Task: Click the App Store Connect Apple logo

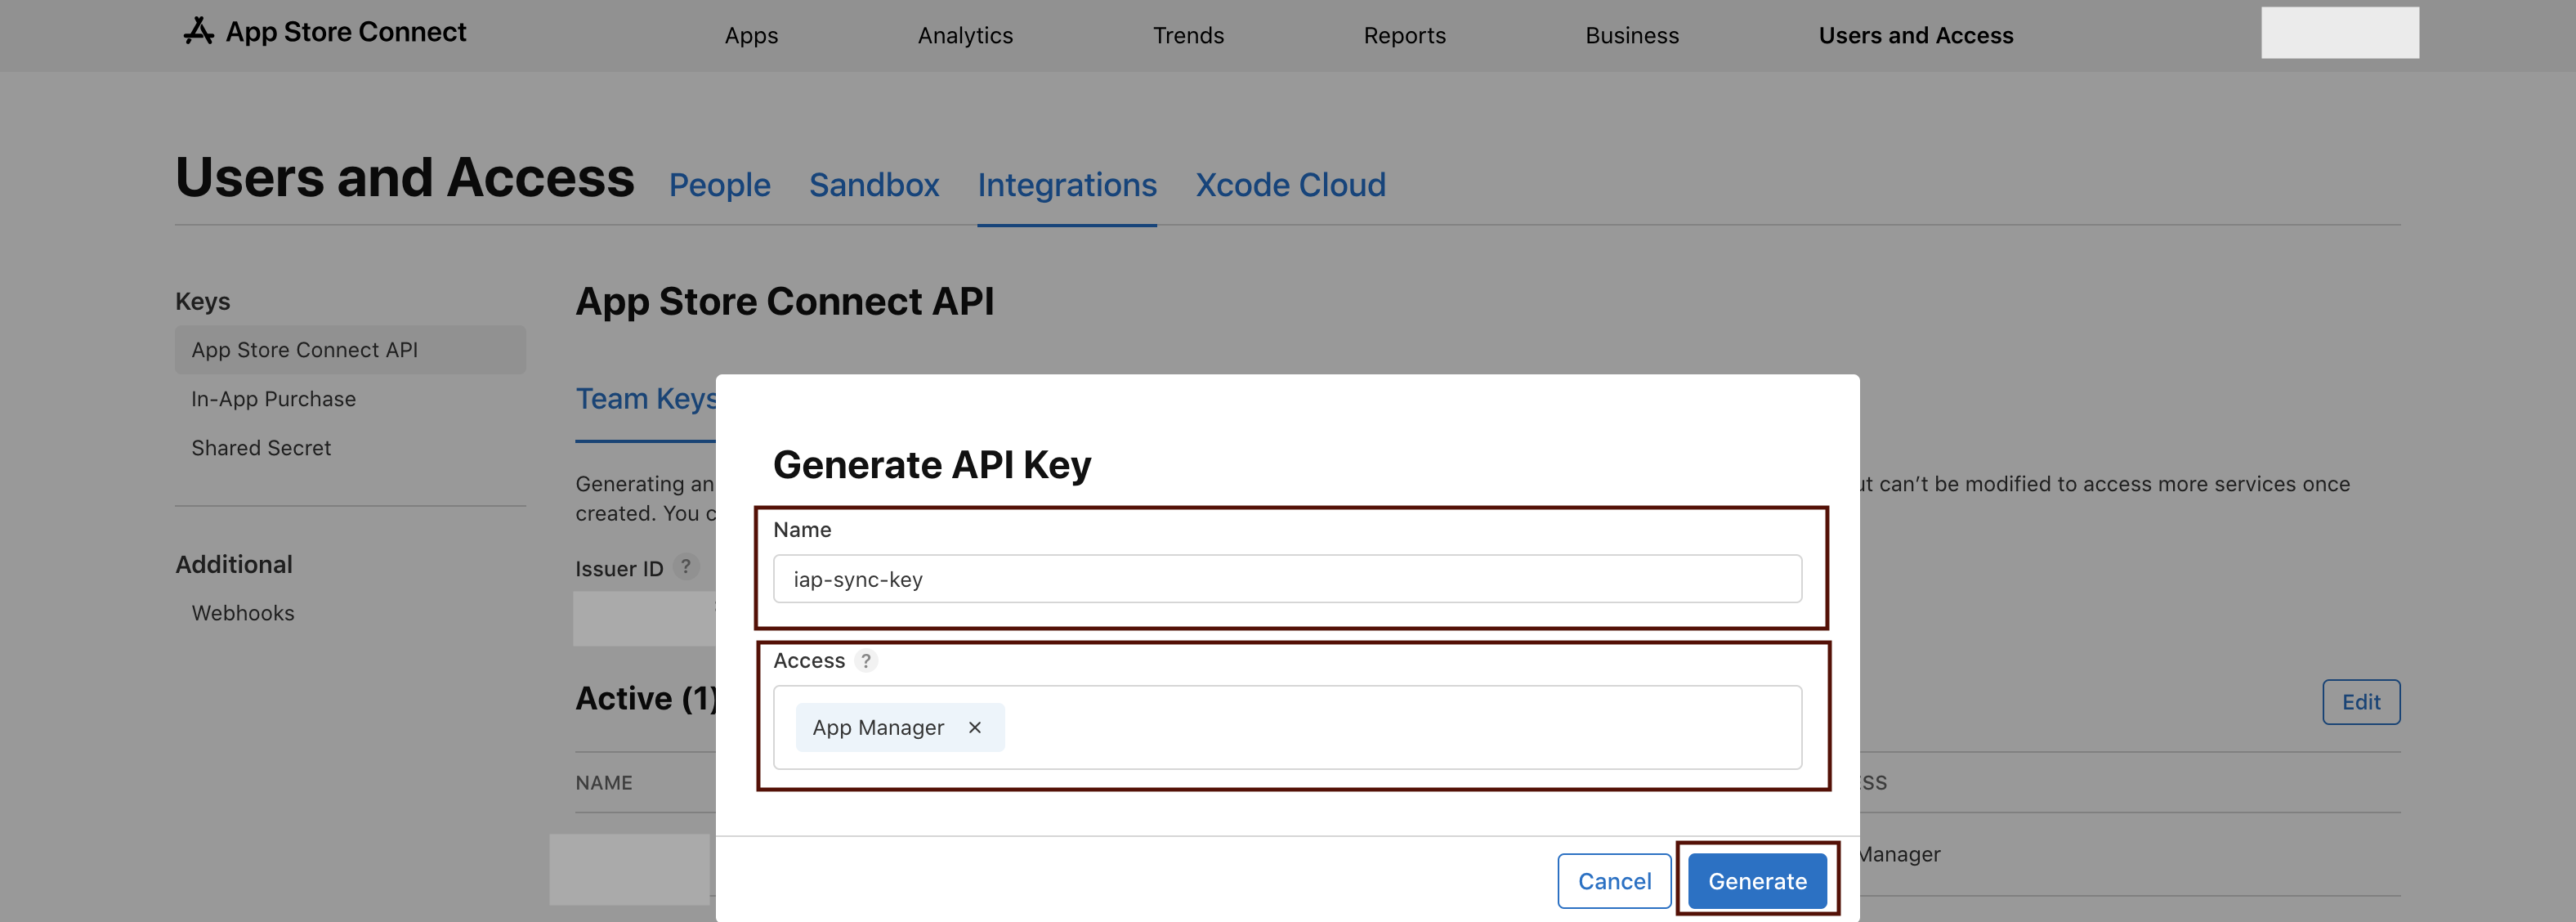Action: (199, 30)
